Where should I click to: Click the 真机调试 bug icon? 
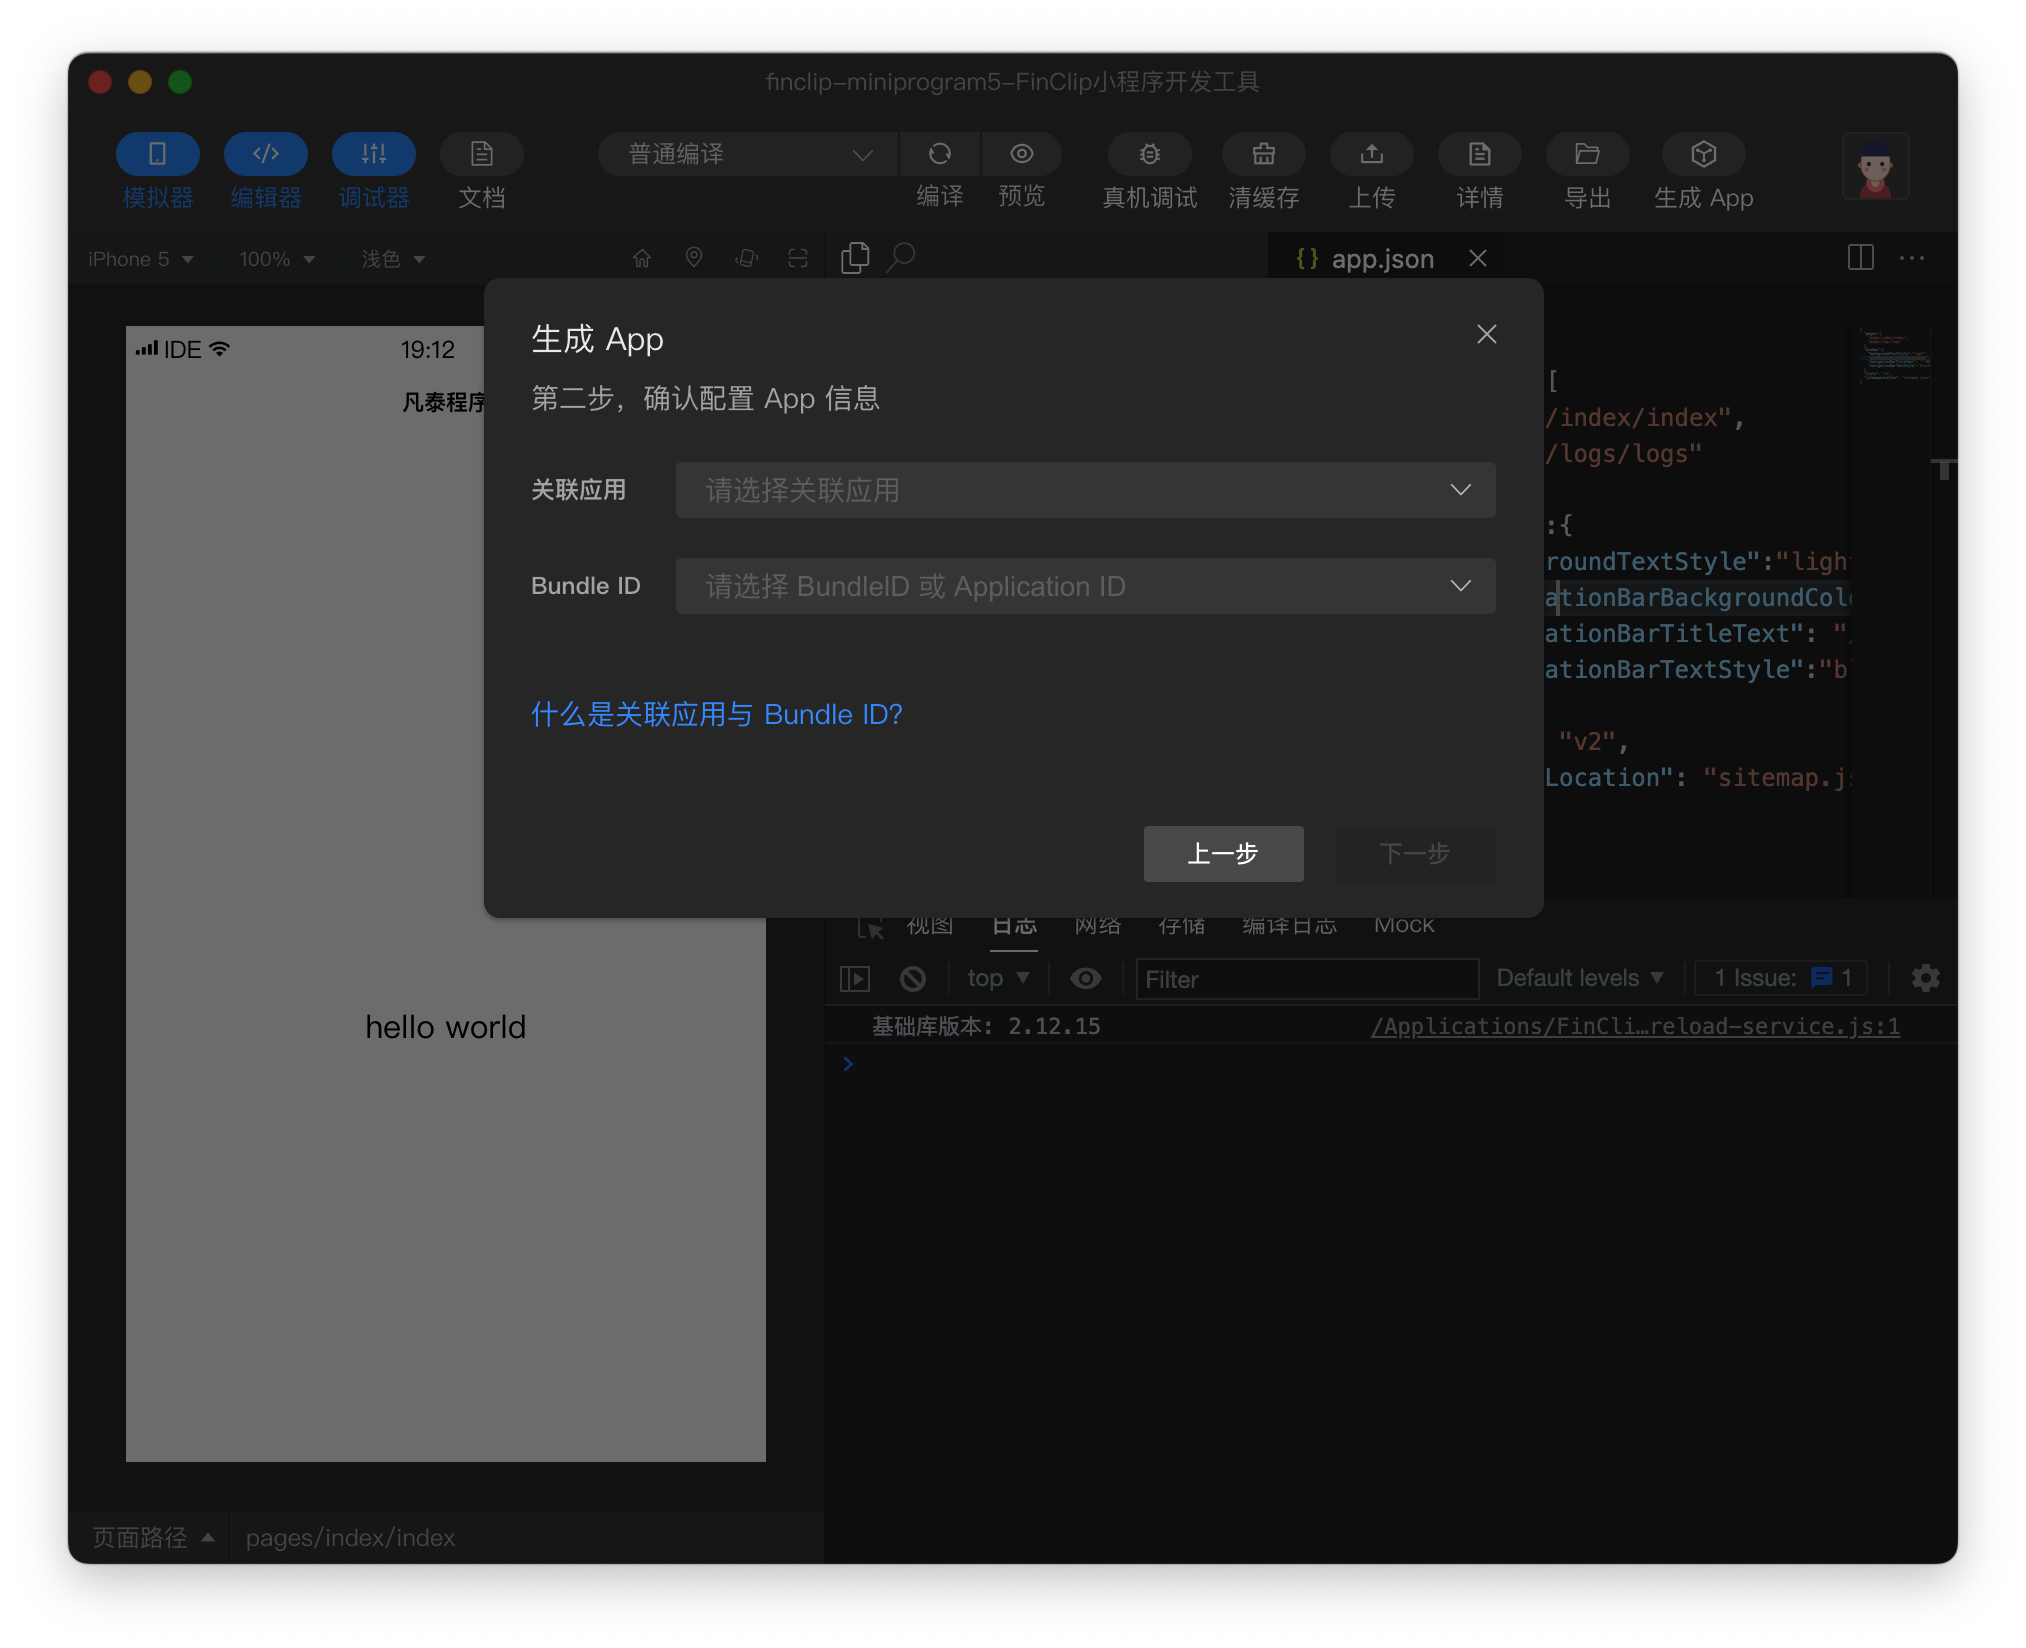(1149, 154)
